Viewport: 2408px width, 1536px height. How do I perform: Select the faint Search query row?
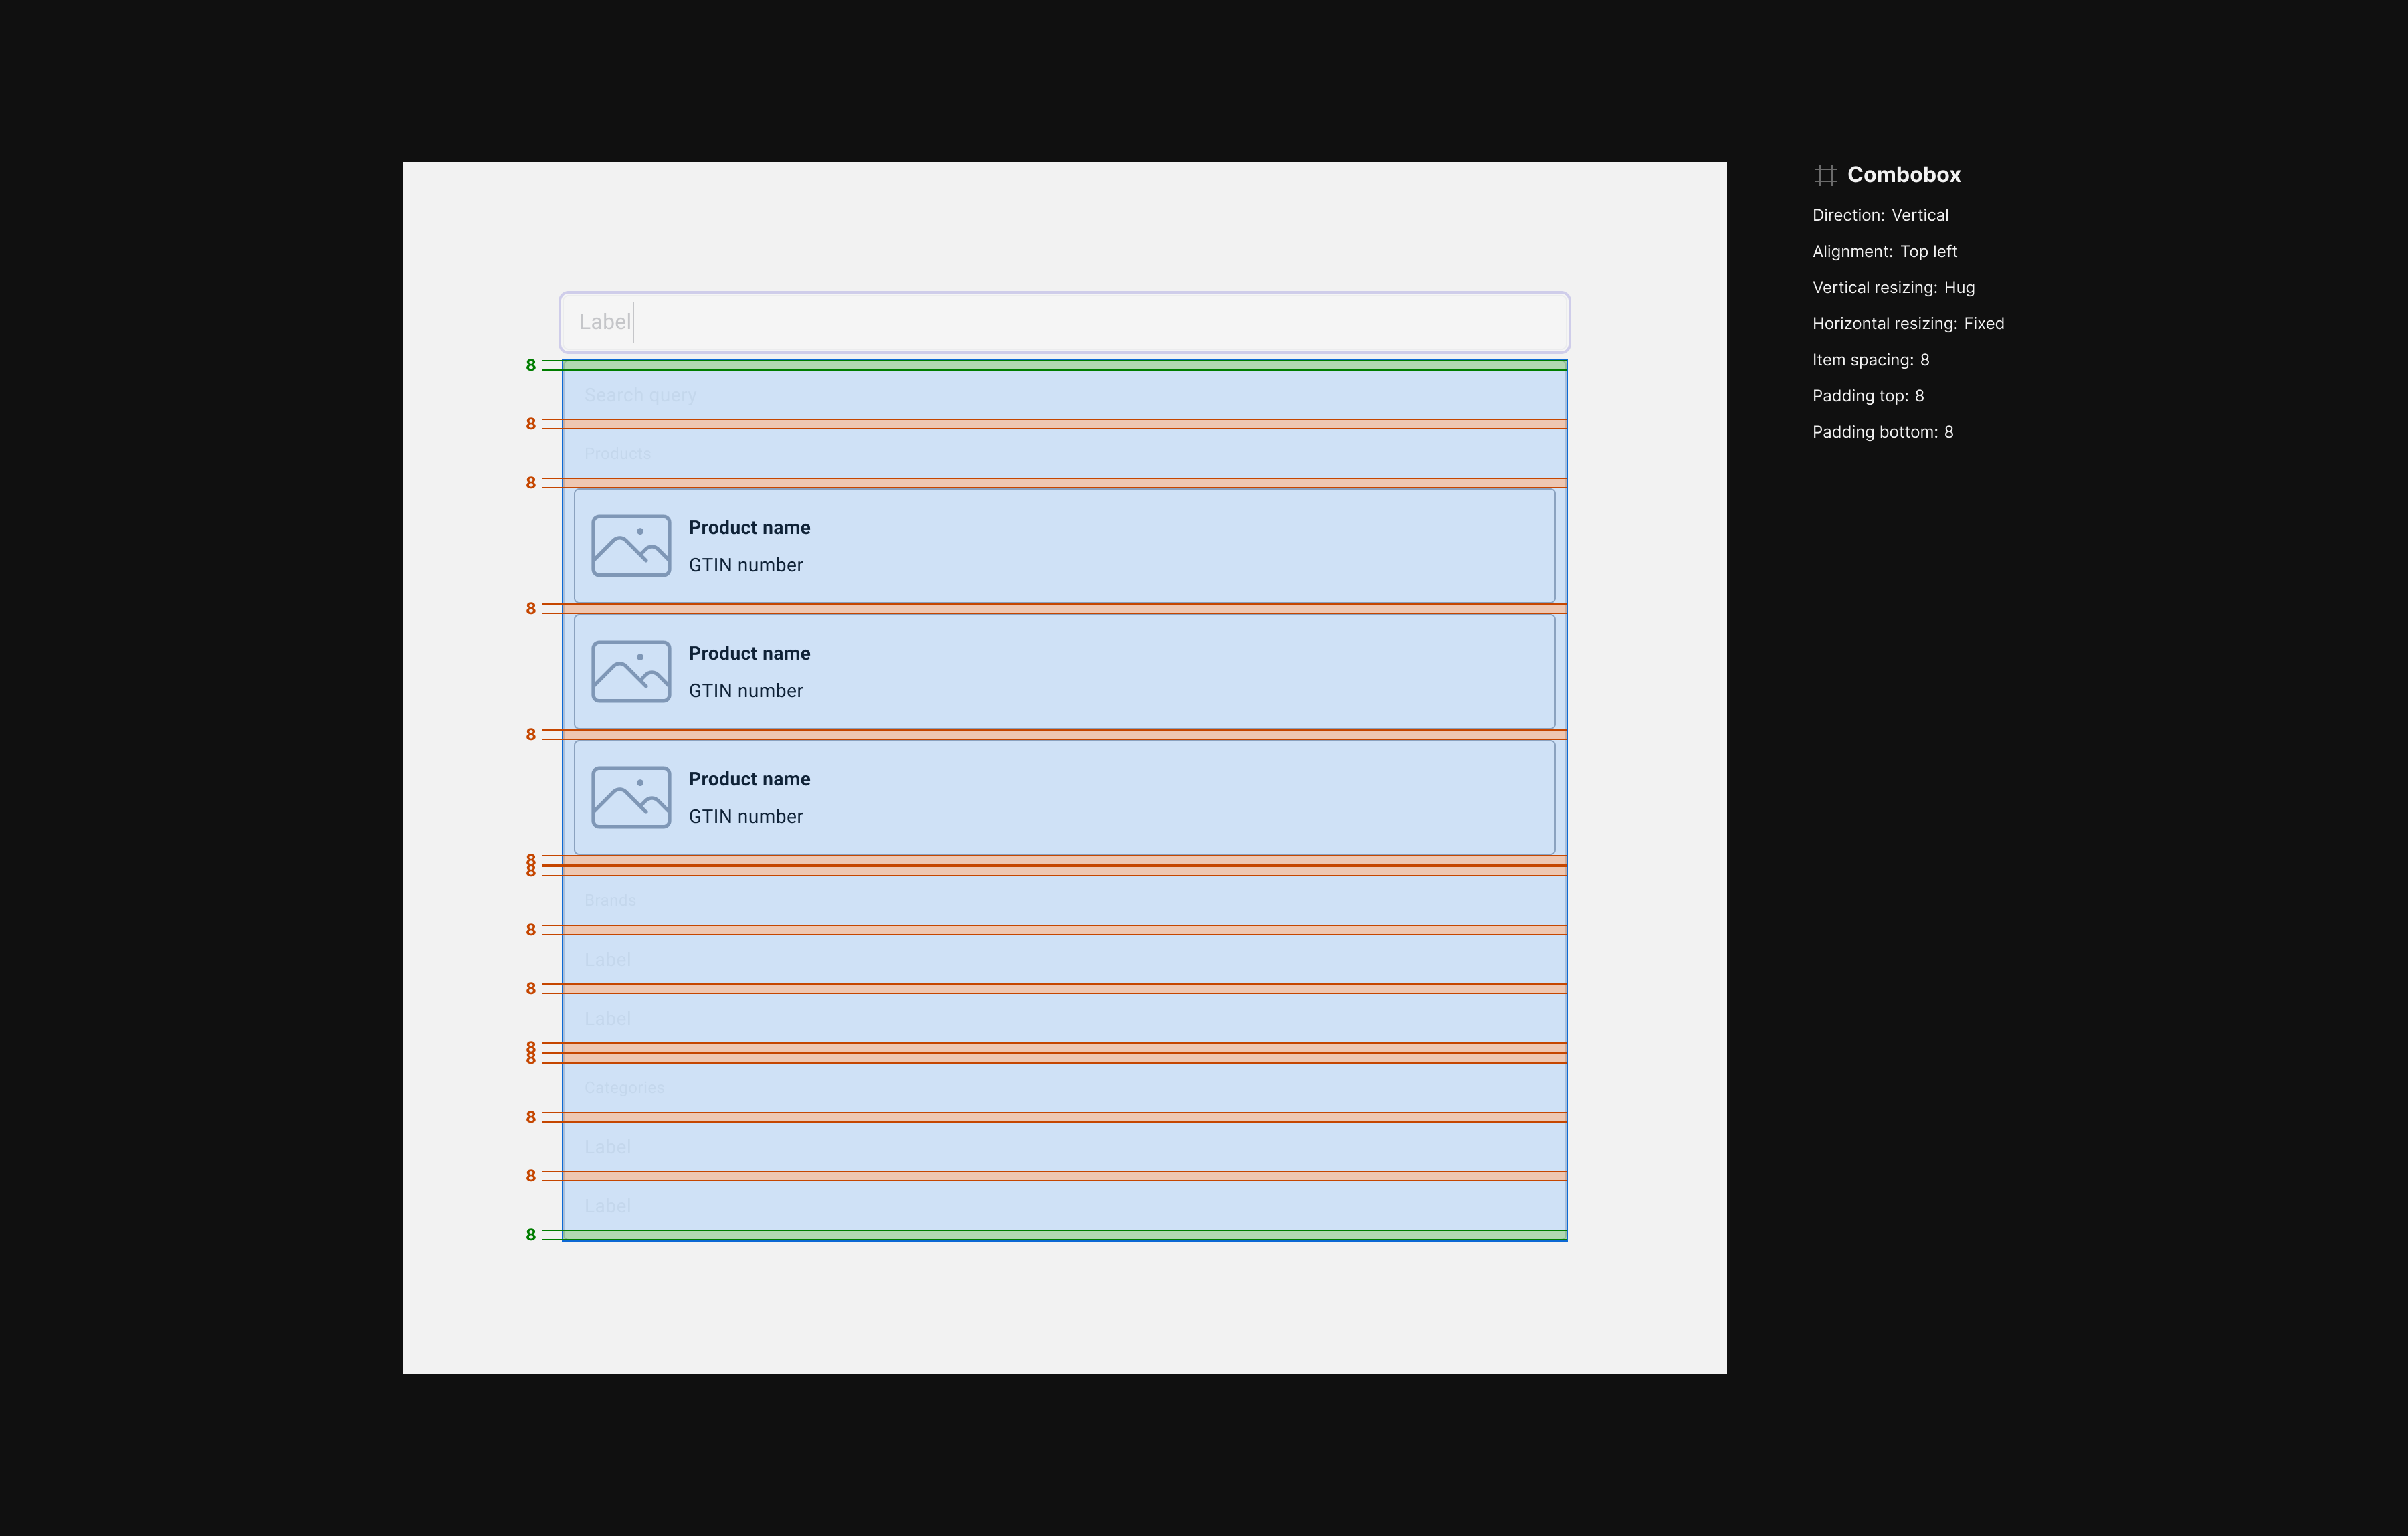(1064, 395)
